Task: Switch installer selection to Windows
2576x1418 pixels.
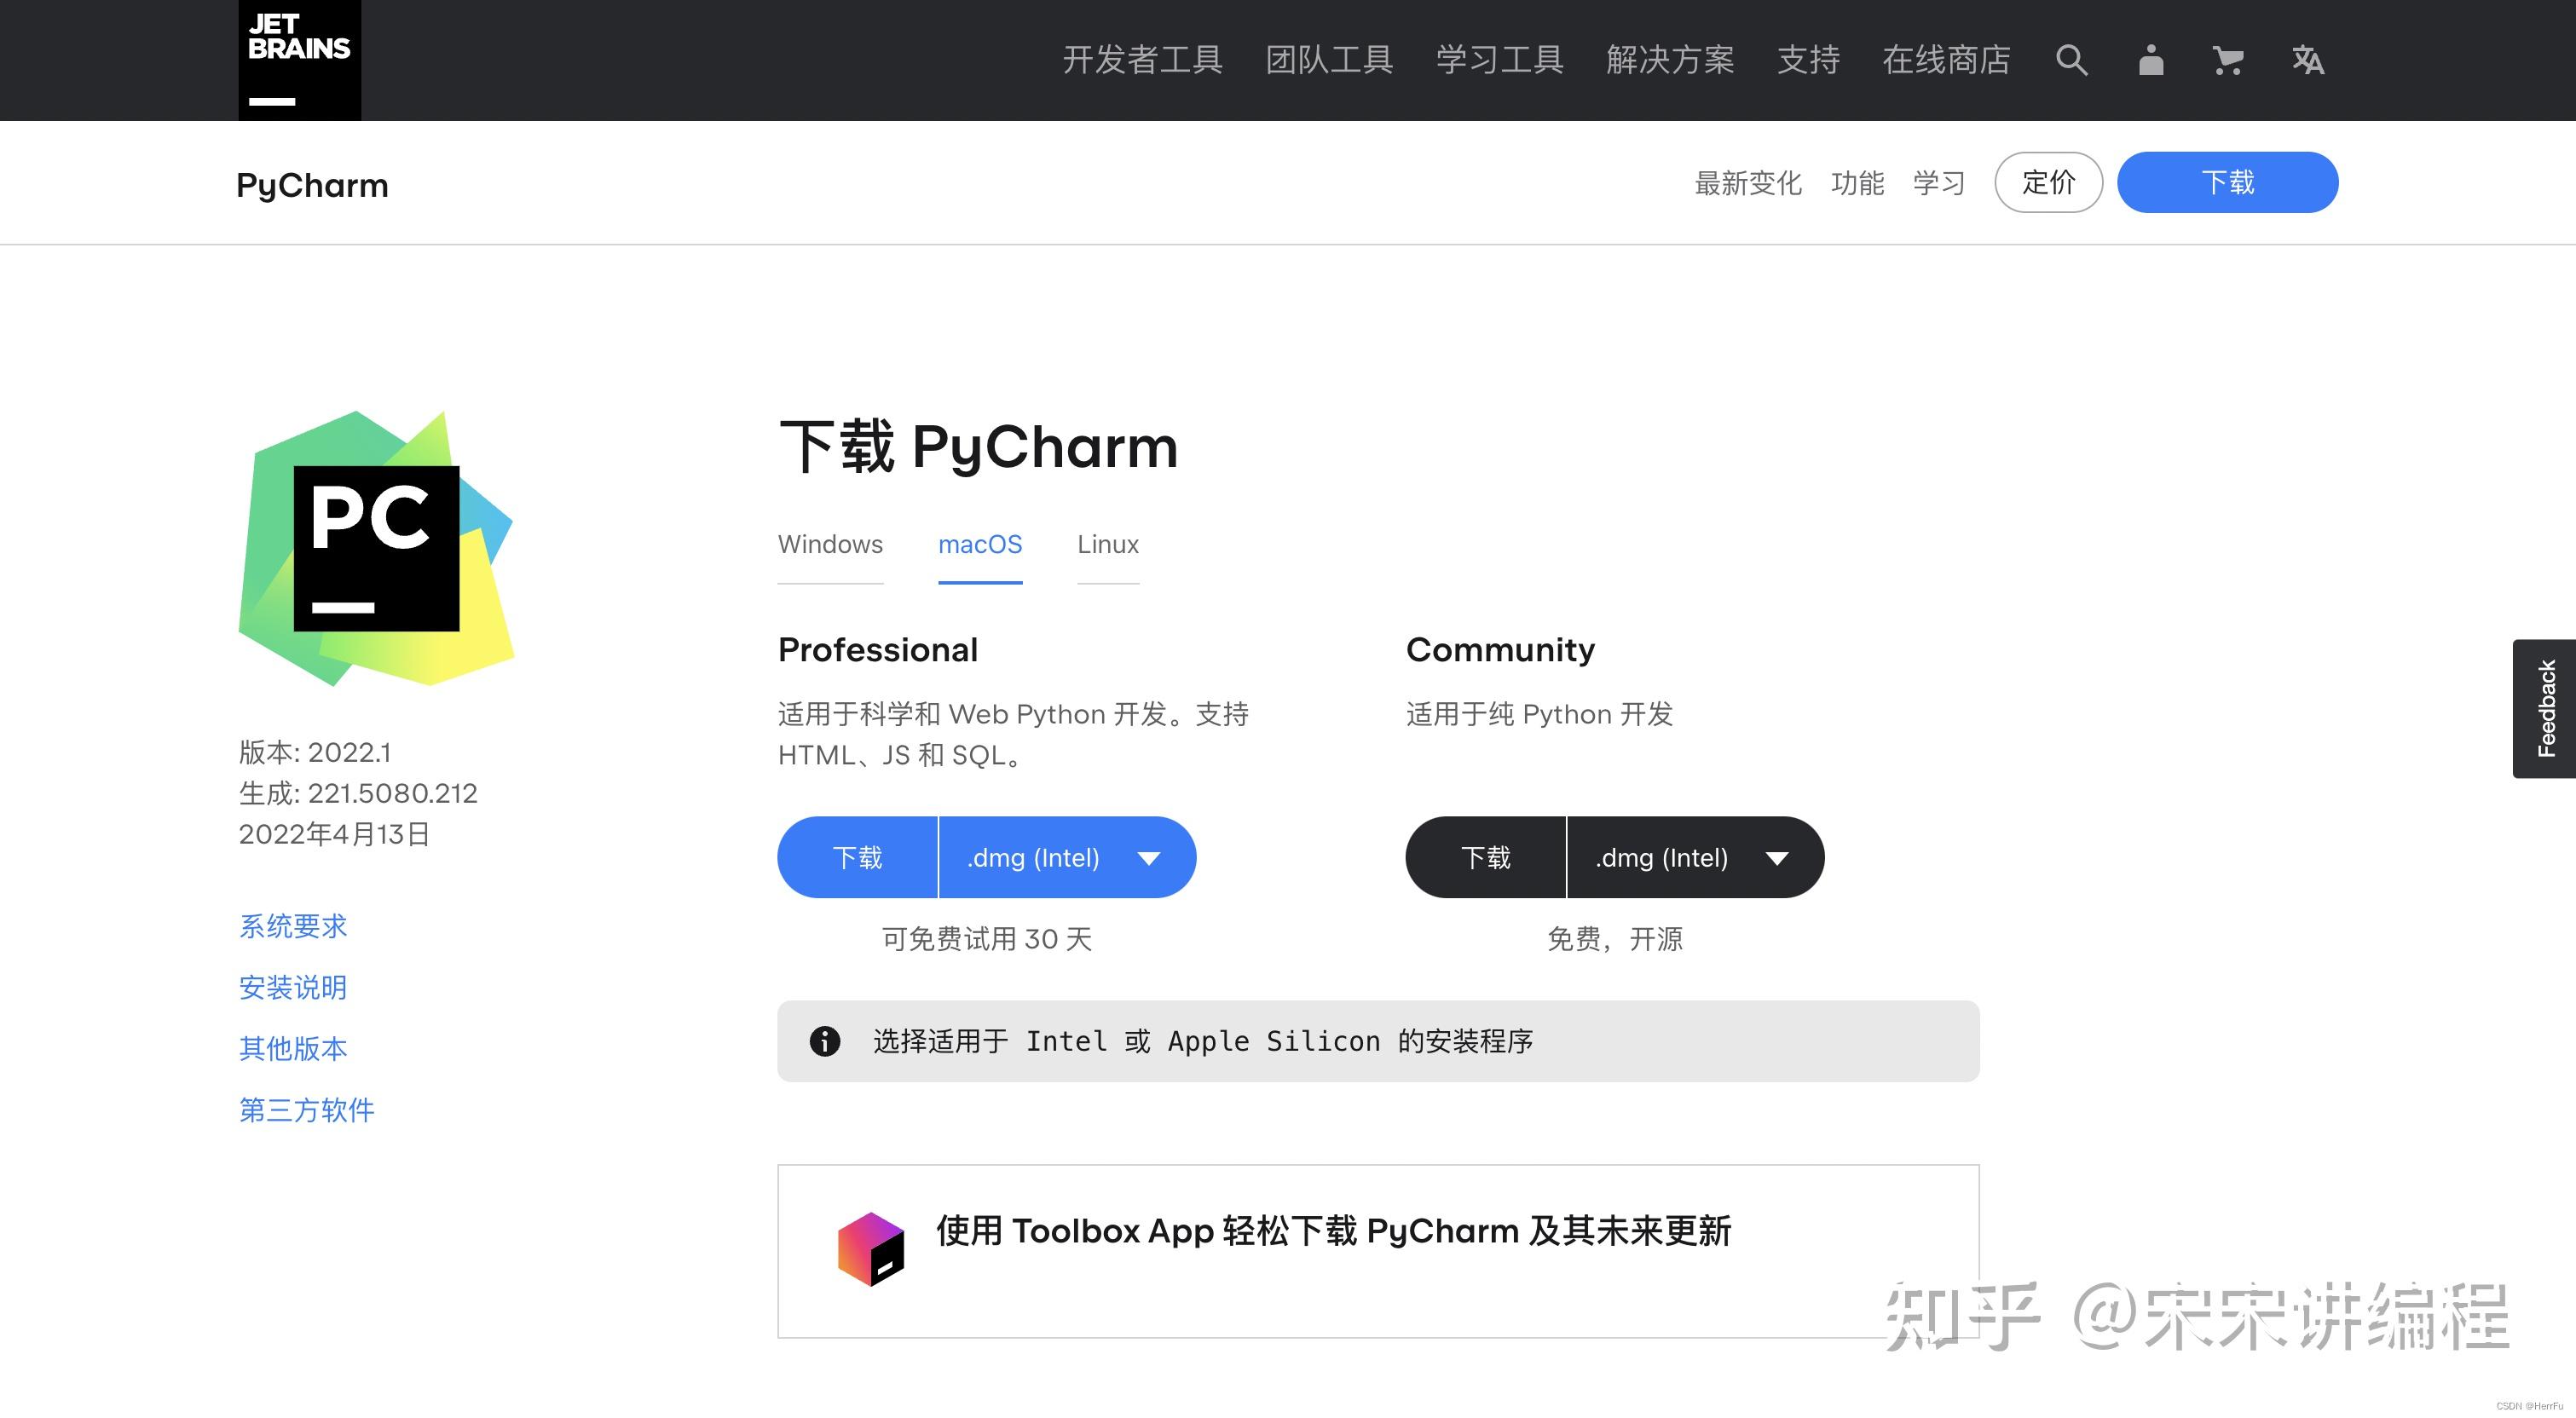Action: coord(829,544)
